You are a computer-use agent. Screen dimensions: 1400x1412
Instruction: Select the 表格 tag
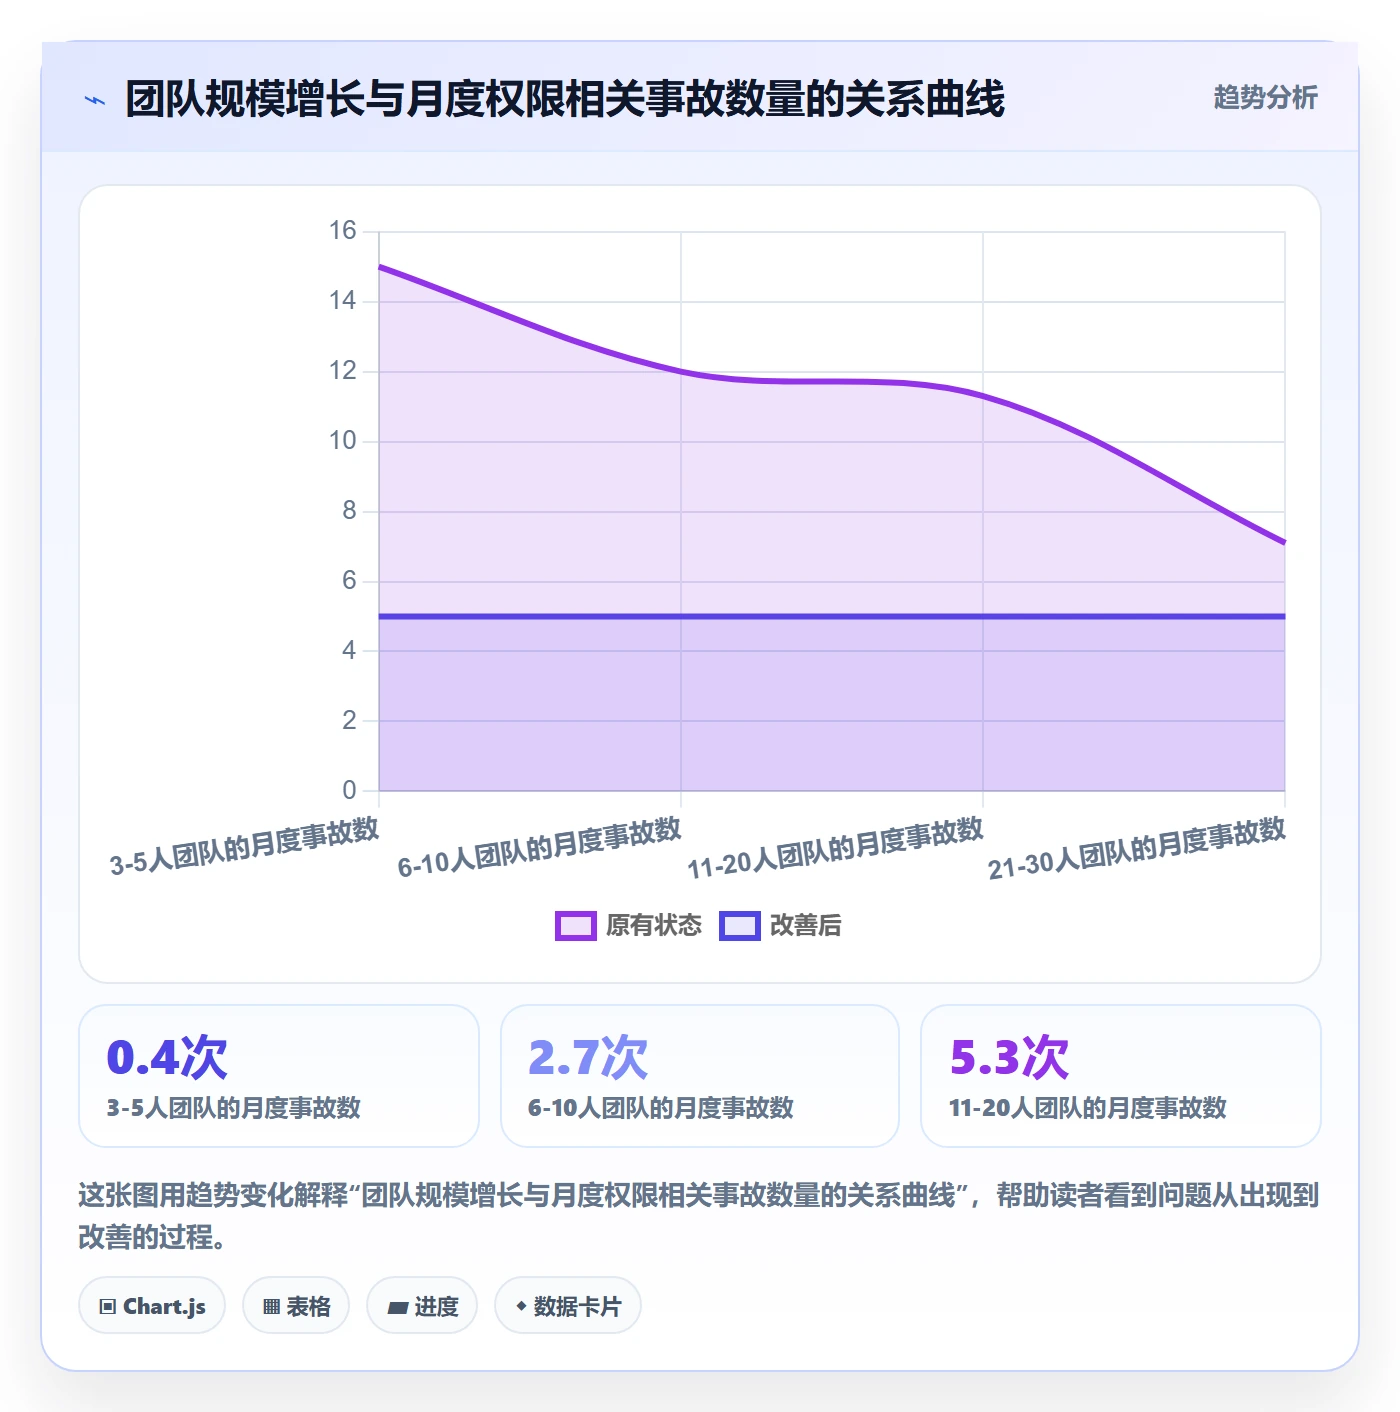(296, 1305)
